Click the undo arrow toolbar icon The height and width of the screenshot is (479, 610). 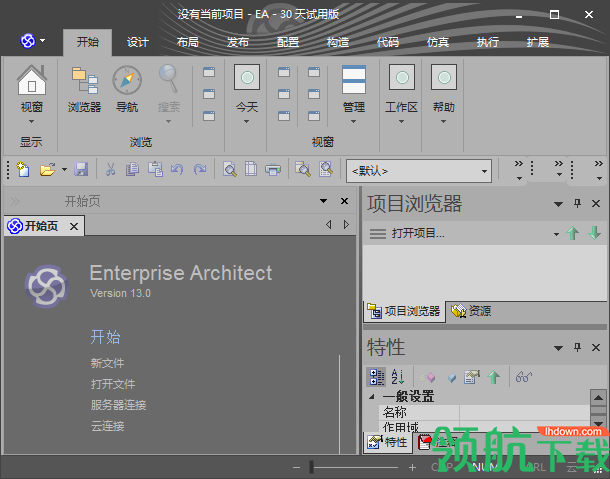pyautogui.click(x=177, y=170)
